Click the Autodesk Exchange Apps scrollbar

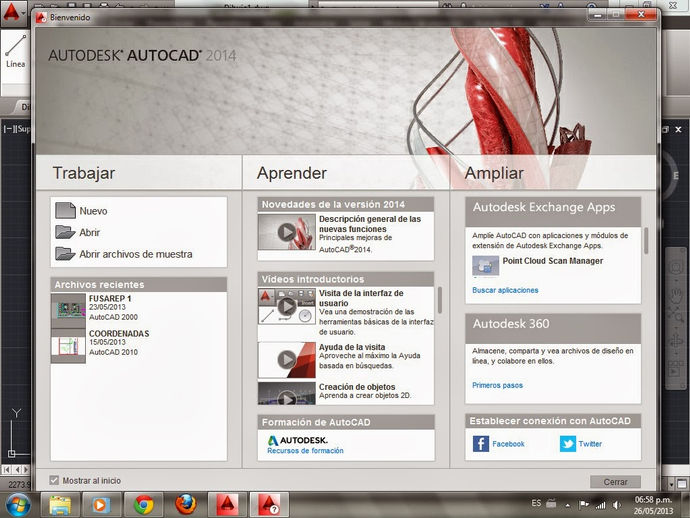(646, 241)
